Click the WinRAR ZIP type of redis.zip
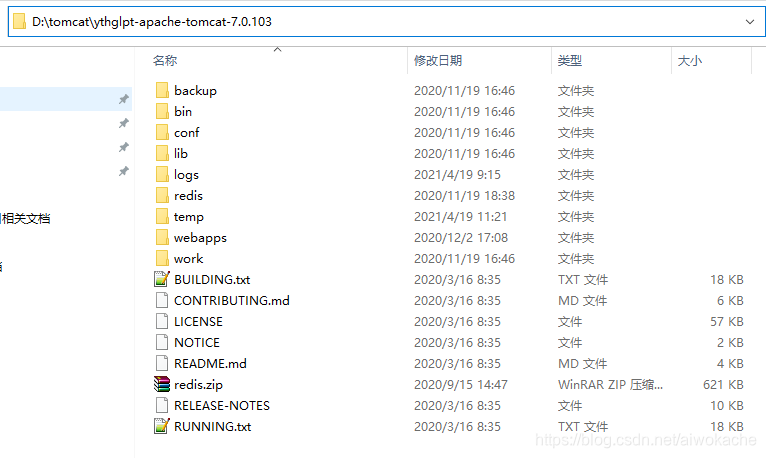Screen dimensions: 766x458 610,384
